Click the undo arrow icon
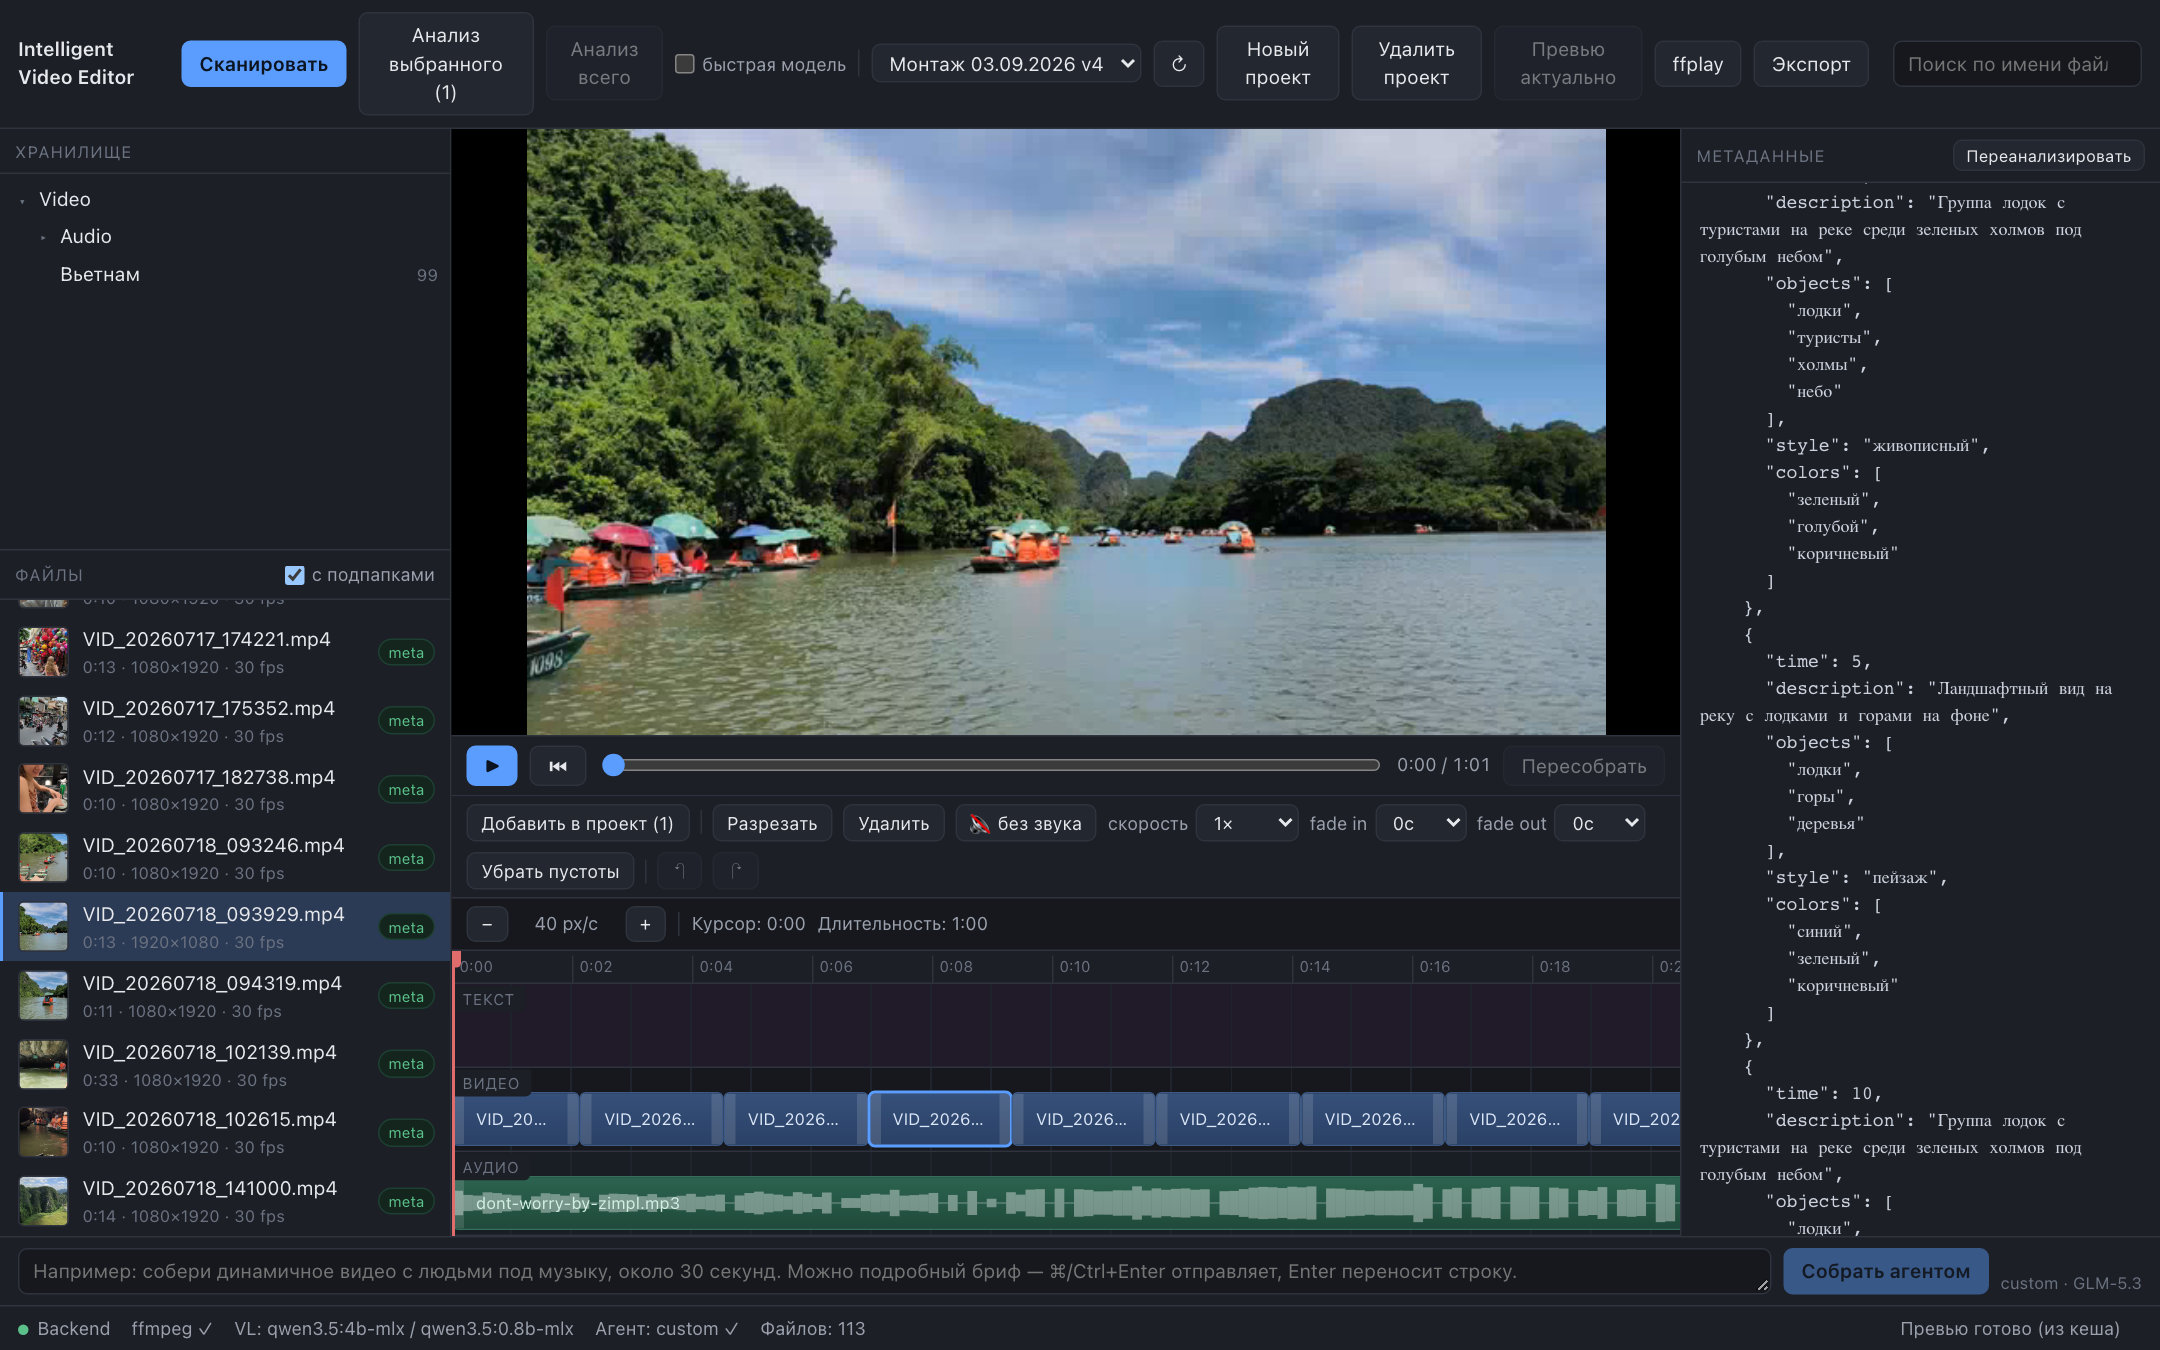Viewport: 2160px width, 1350px height. tap(679, 871)
